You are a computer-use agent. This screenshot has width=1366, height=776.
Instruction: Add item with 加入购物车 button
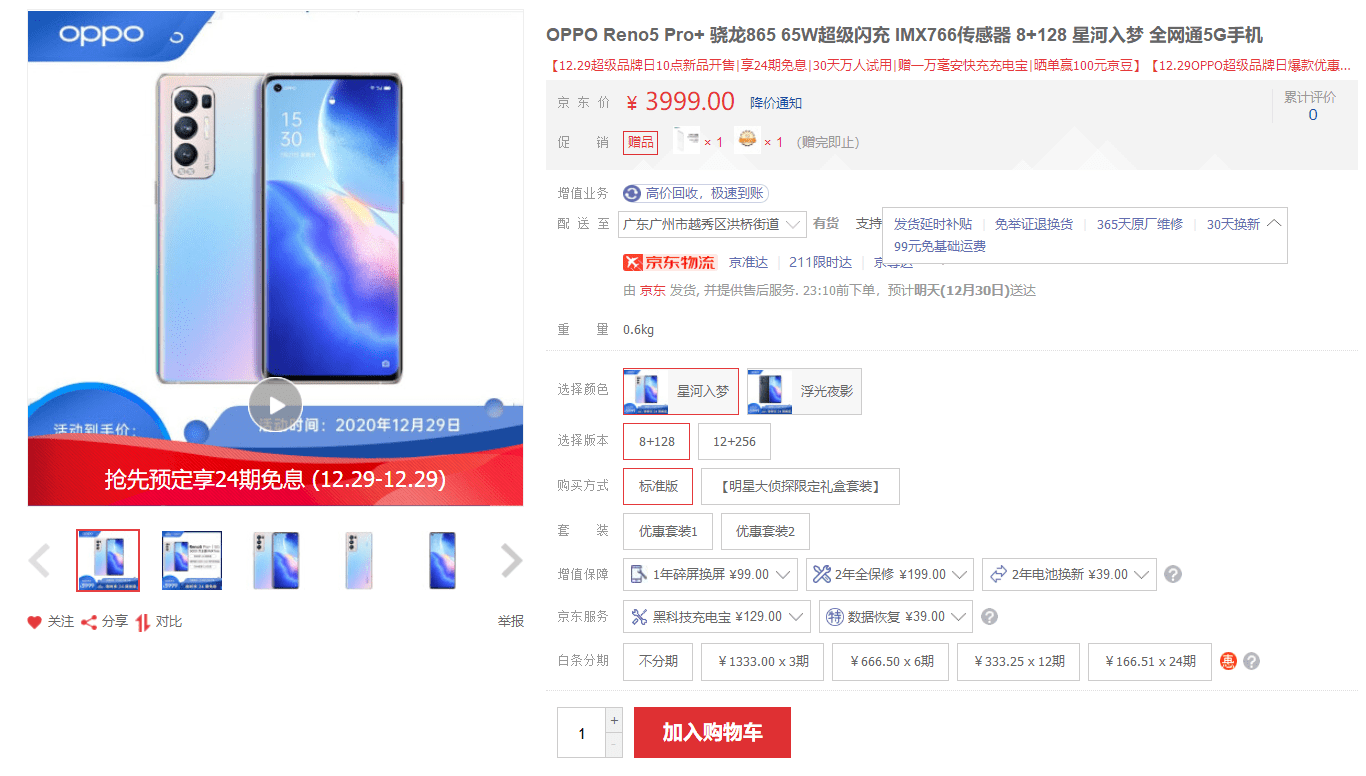point(712,733)
